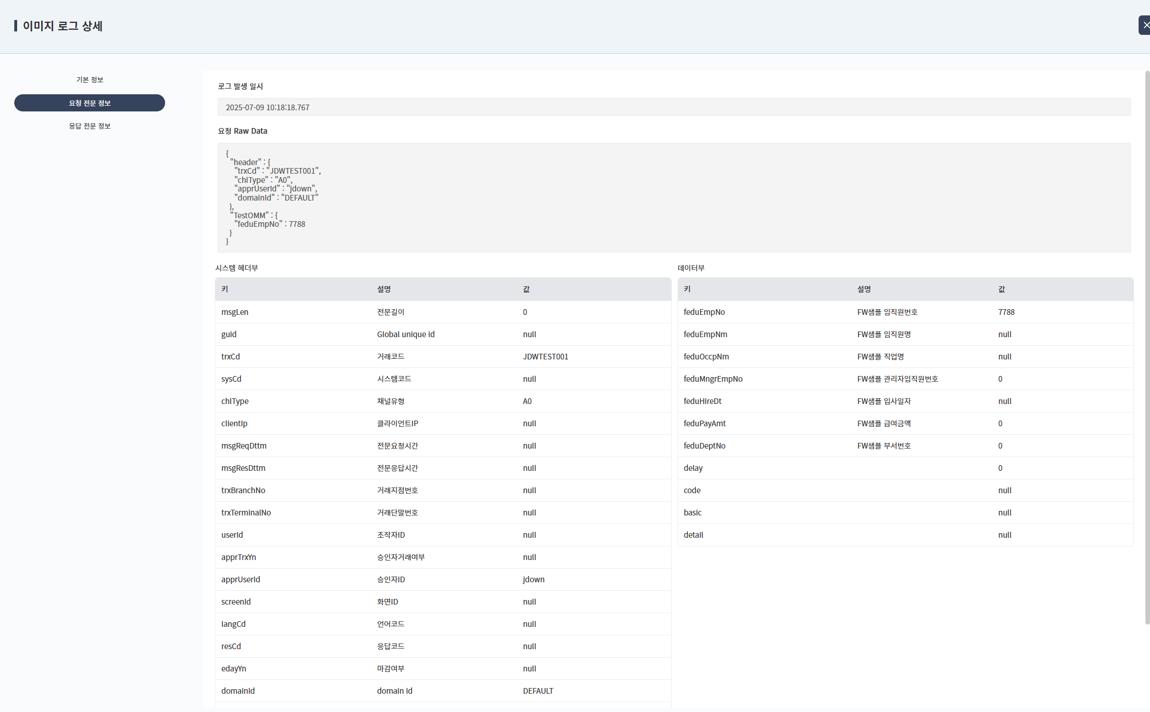Select the delay row key
Screen dimensions: 1150x712
[692, 468]
